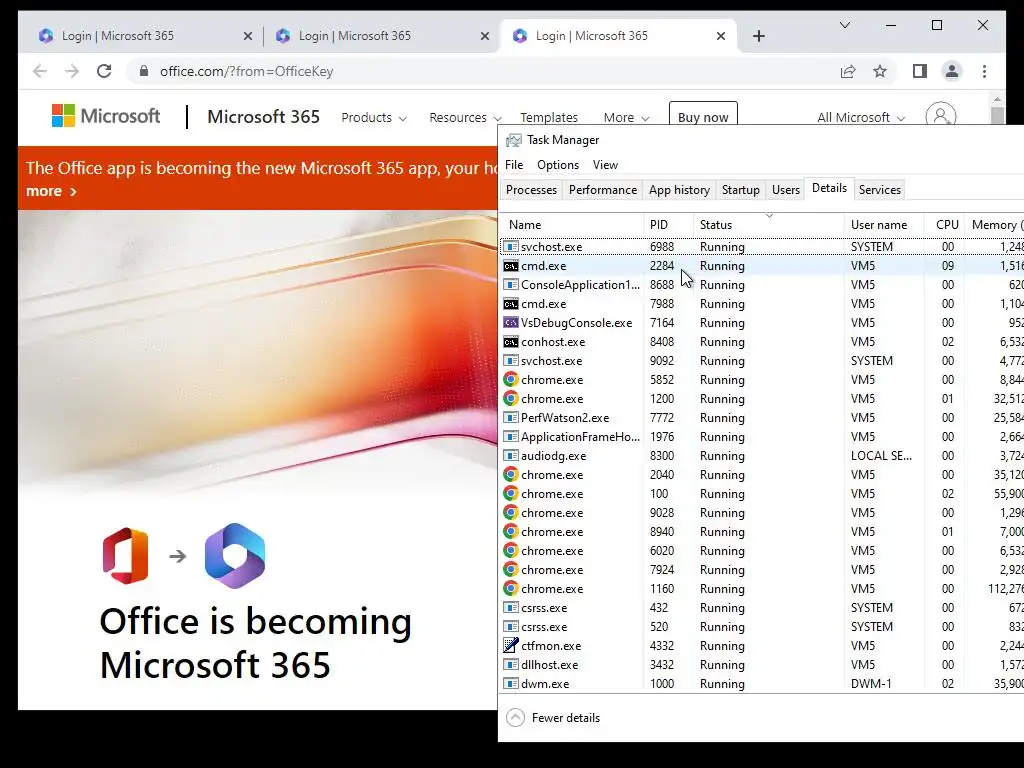The height and width of the screenshot is (768, 1024).
Task: Close the first Login | Microsoft 365 tab
Action: pos(248,36)
